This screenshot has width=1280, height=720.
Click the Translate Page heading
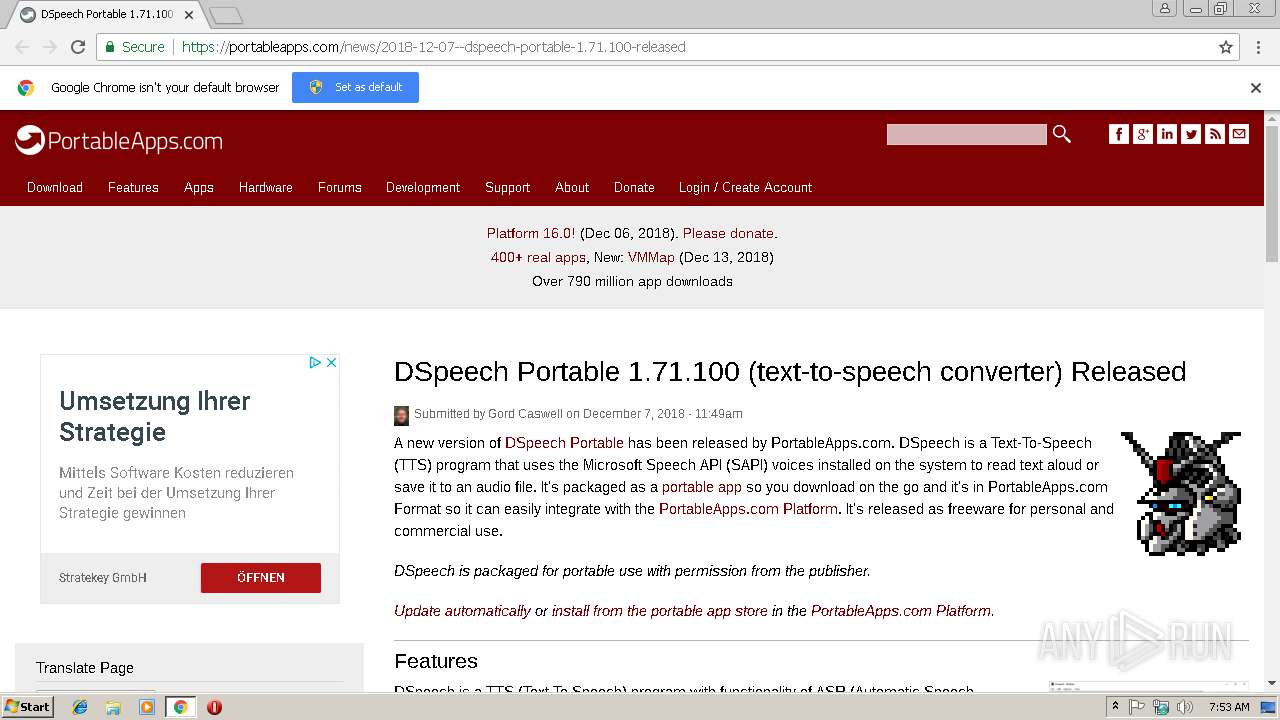pyautogui.click(x=85, y=668)
